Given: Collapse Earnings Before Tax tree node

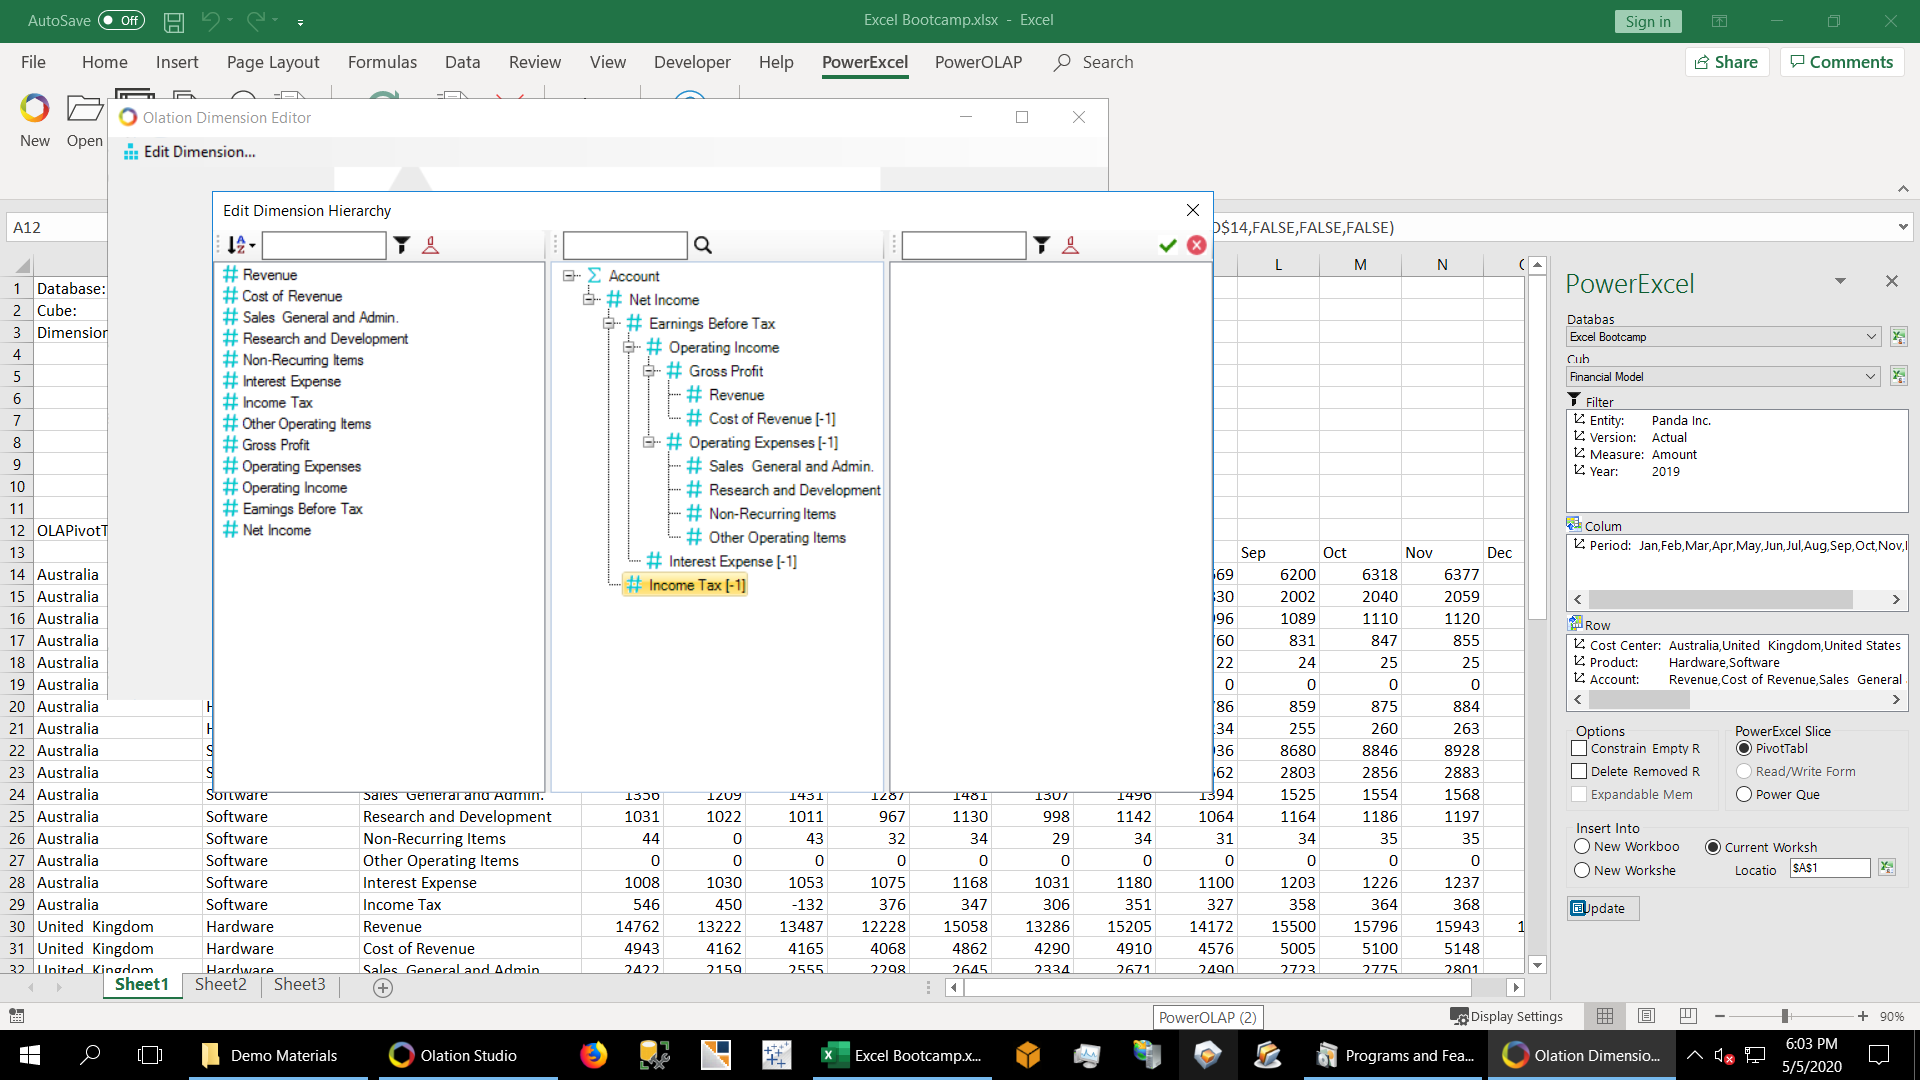Looking at the screenshot, I should (608, 323).
